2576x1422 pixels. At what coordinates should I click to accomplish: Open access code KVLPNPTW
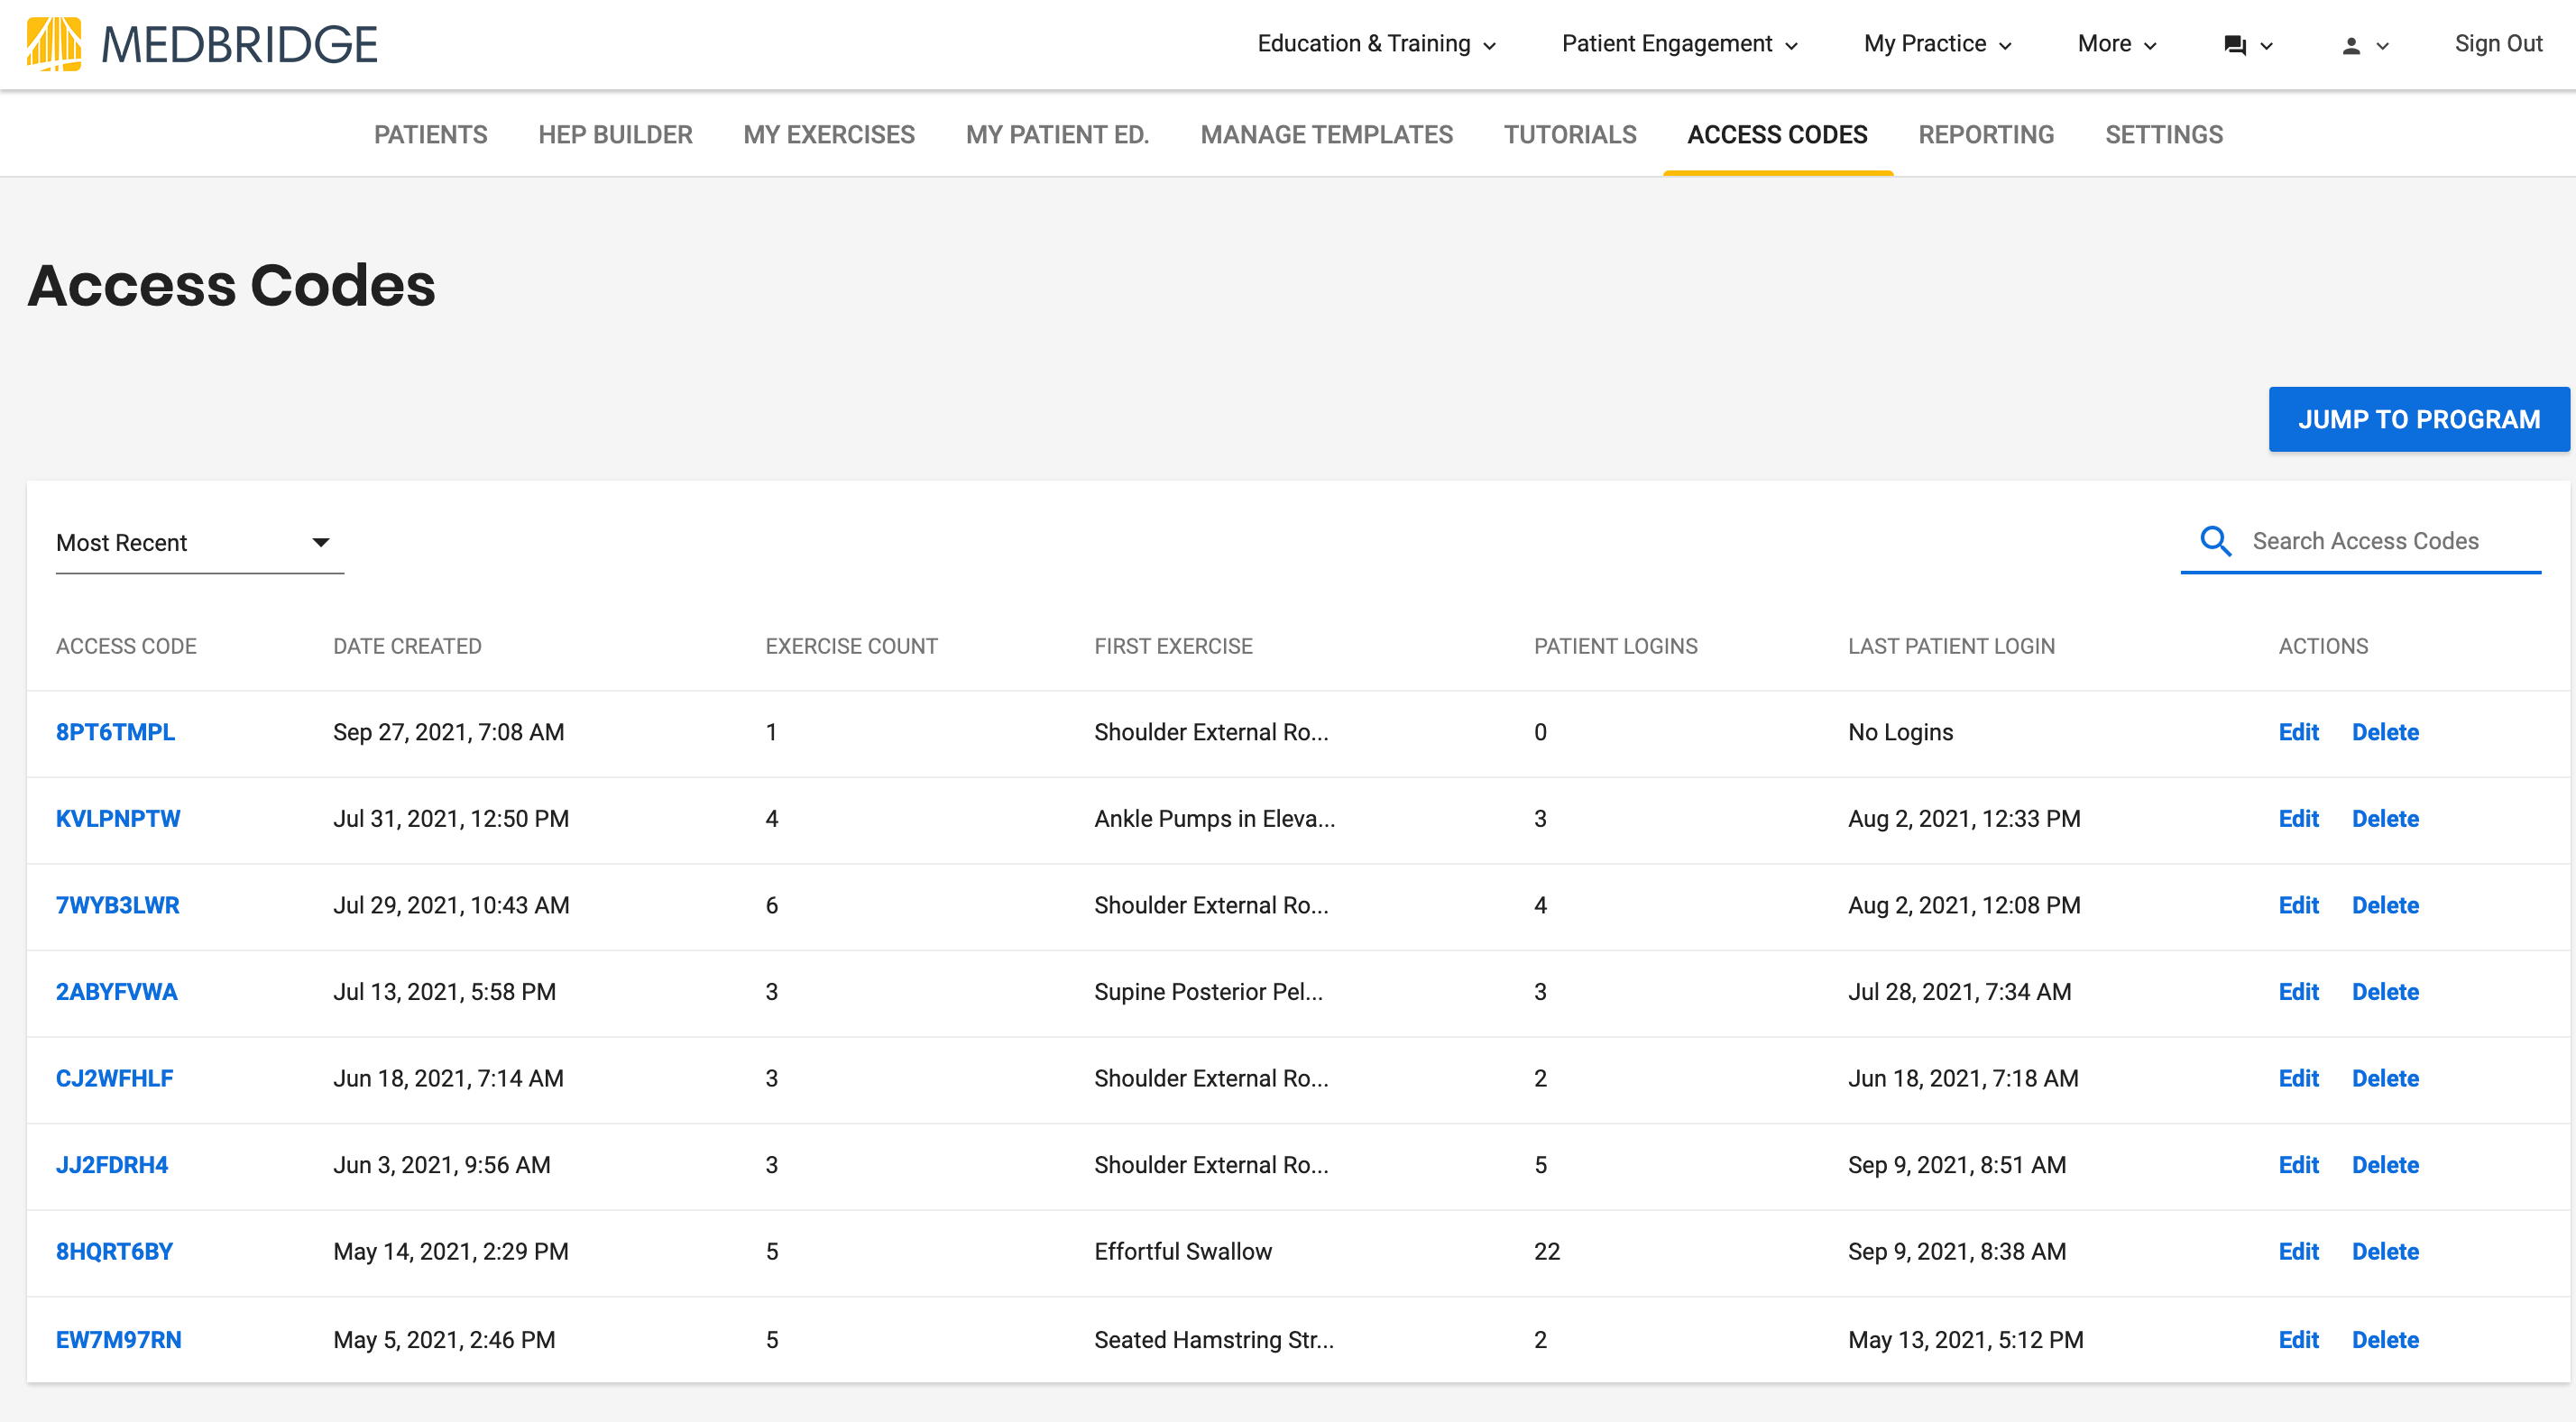point(118,819)
